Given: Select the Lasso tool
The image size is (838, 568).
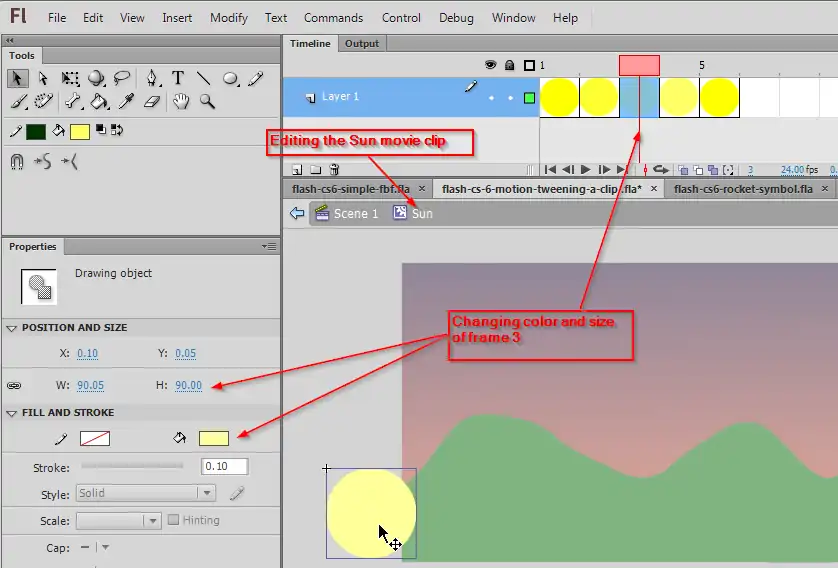Looking at the screenshot, I should (122, 78).
